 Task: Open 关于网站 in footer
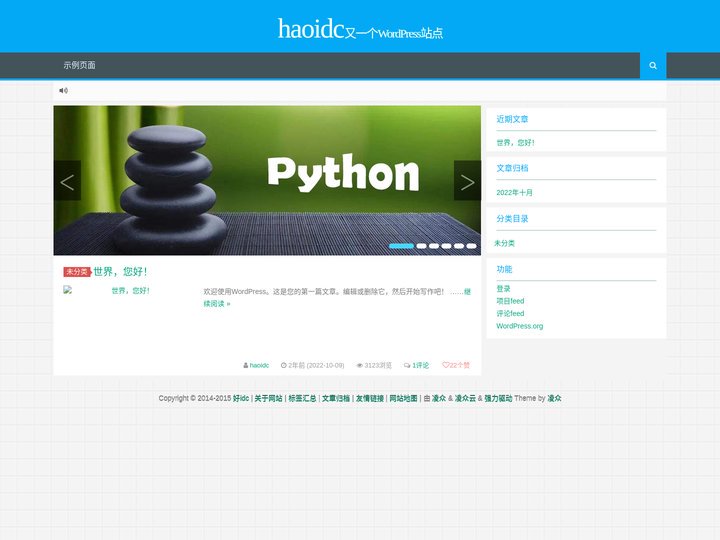pos(269,398)
